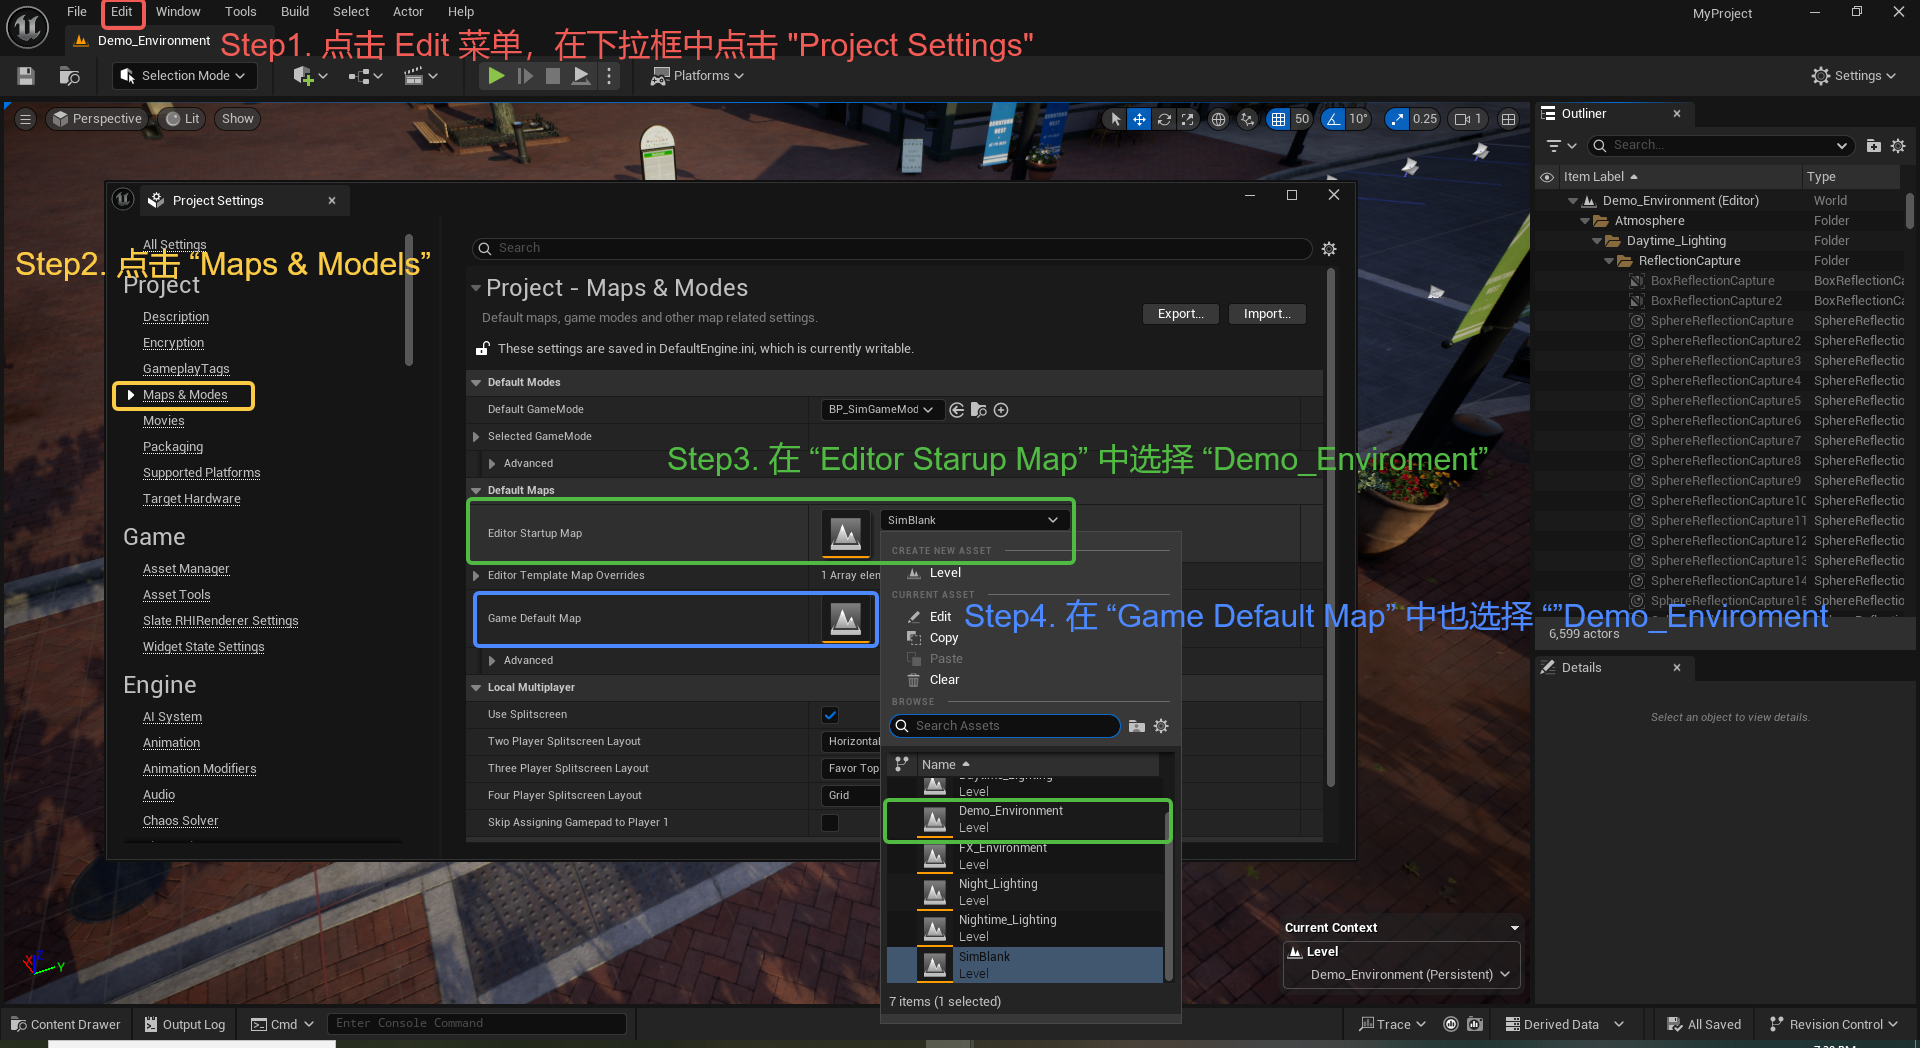Open Platforms dropdown
The height and width of the screenshot is (1048, 1920).
pos(697,76)
